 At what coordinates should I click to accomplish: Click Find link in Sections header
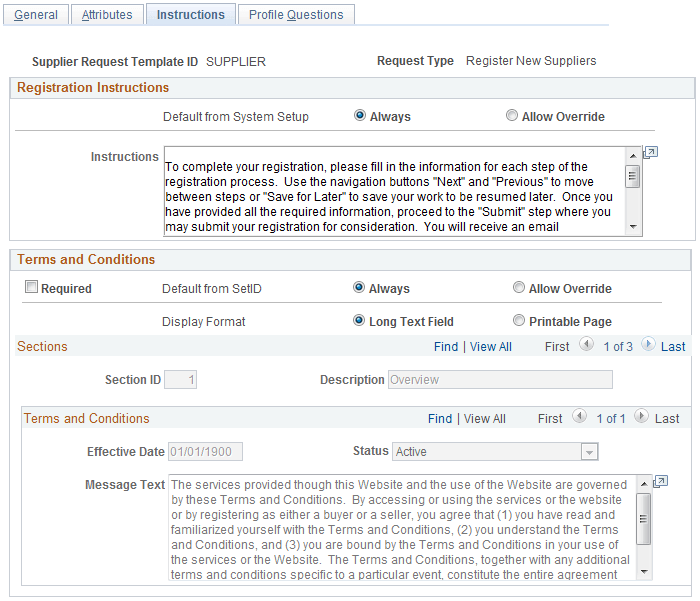[446, 346]
